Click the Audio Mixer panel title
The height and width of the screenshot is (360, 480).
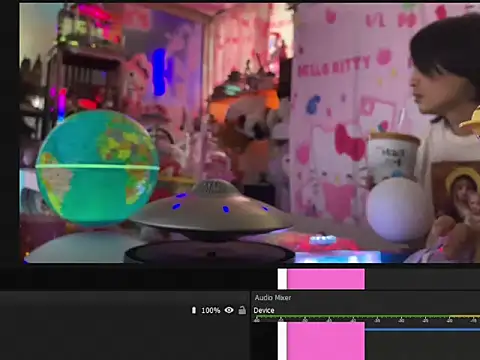pyautogui.click(x=273, y=297)
